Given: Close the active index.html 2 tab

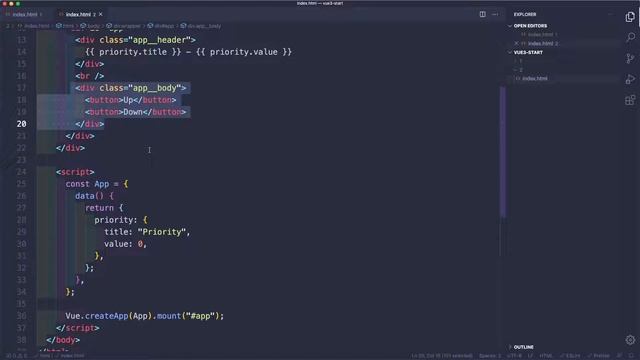Looking at the screenshot, I should [101, 14].
